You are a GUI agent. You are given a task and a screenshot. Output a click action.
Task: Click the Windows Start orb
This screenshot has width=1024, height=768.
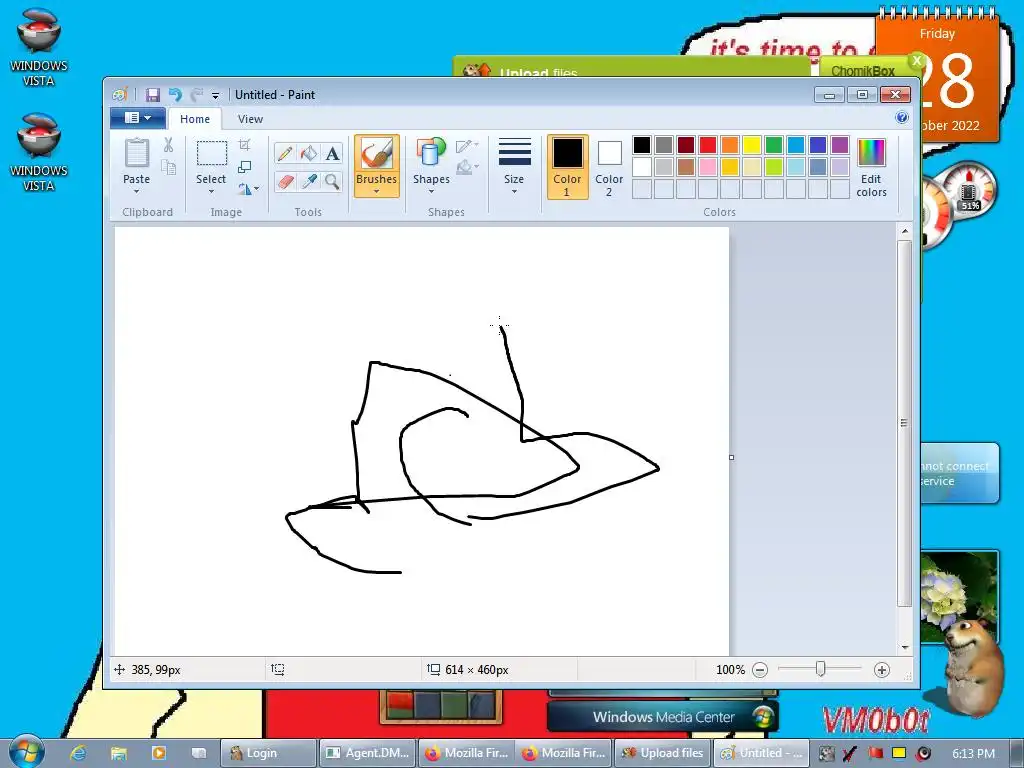click(x=27, y=752)
